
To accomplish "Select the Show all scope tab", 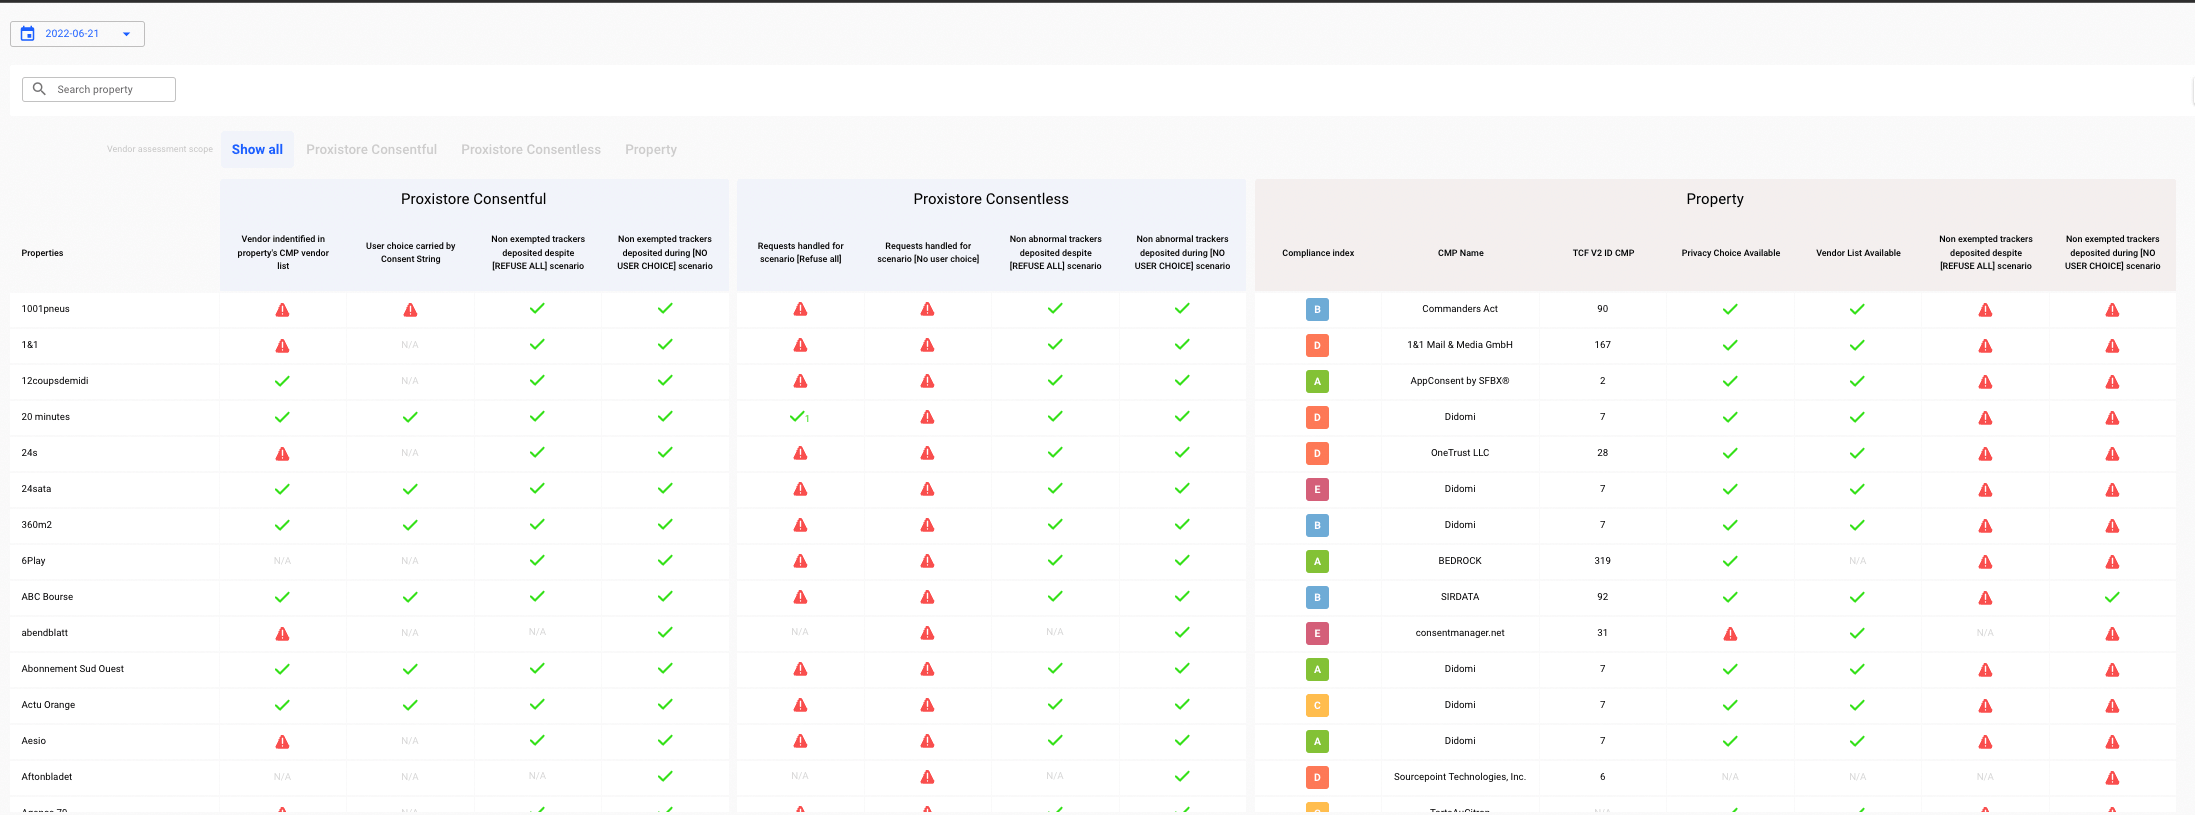I will [257, 150].
